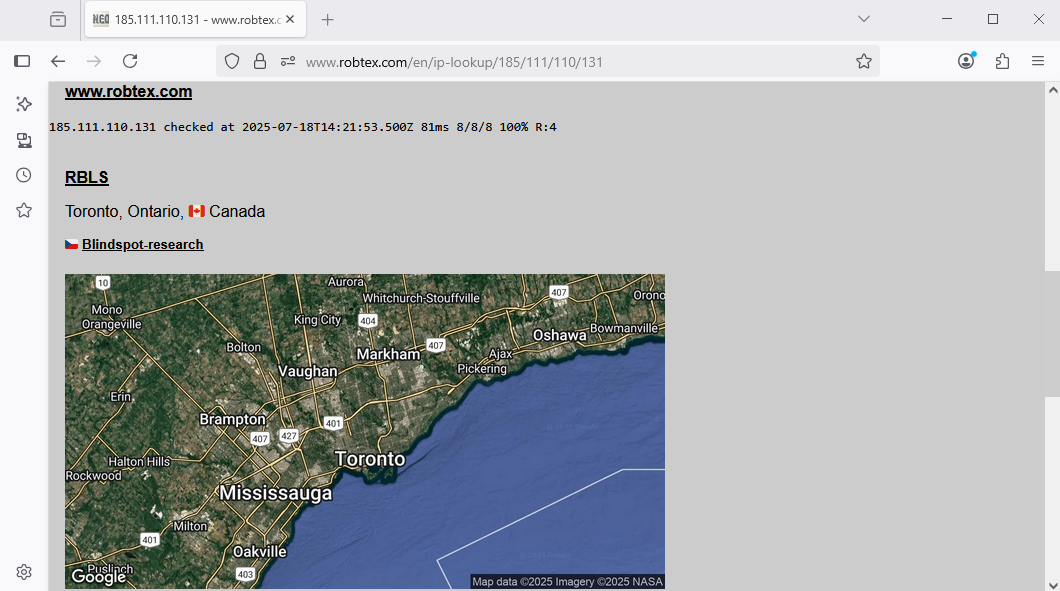Image resolution: width=1060 pixels, height=591 pixels.
Task: Show synced tabs in the sidebar
Action: 24,140
